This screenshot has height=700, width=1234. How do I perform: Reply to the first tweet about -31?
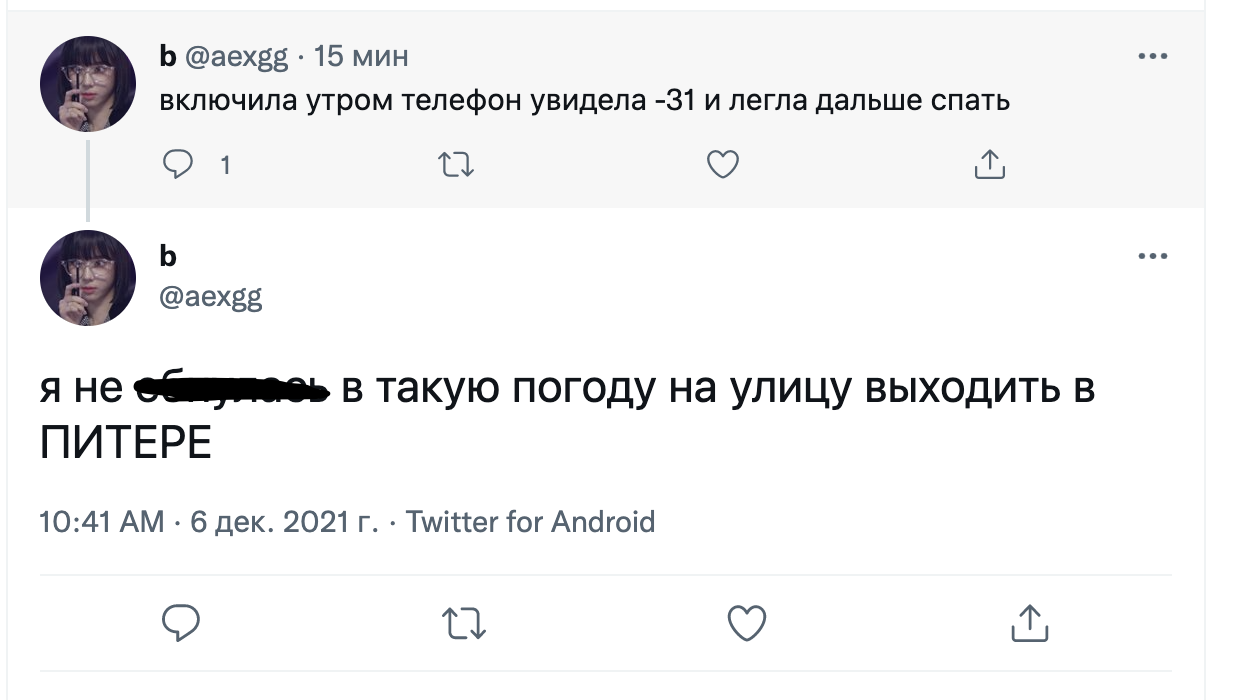coord(177,164)
